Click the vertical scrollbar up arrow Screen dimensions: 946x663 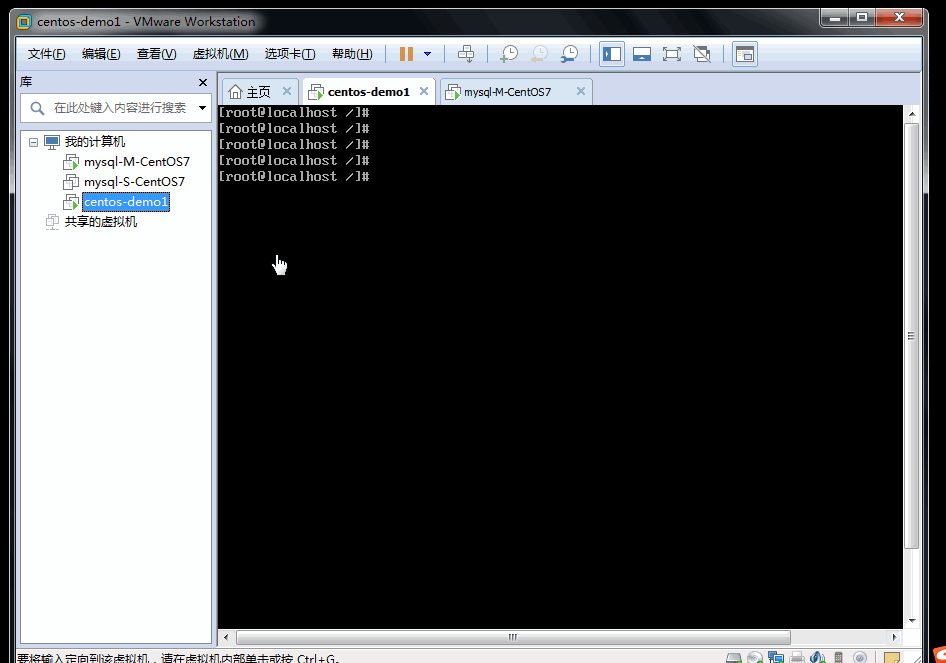pos(912,114)
